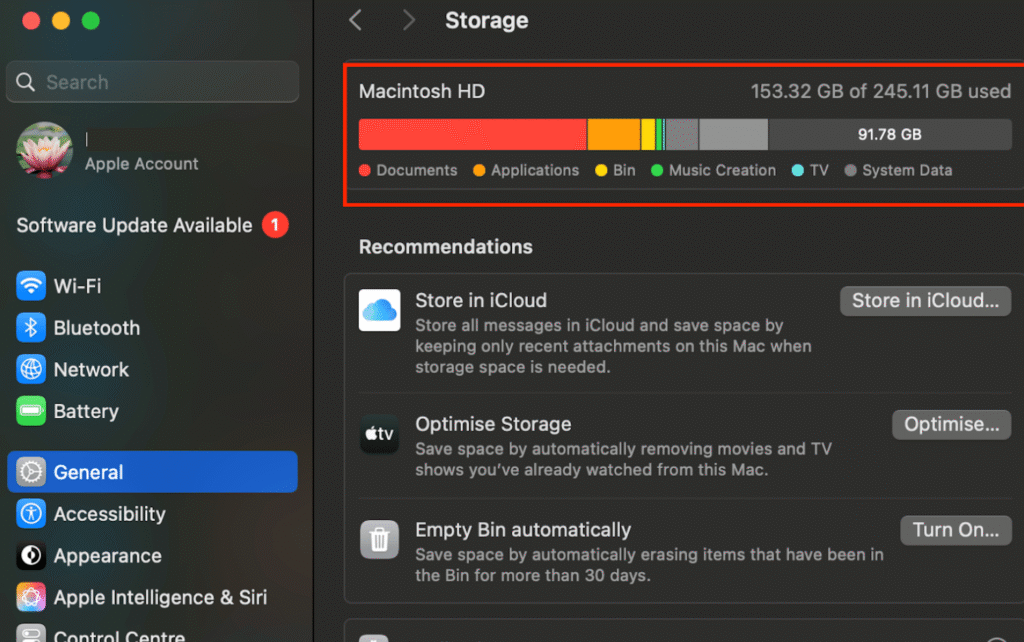Image resolution: width=1024 pixels, height=642 pixels.
Task: Click the Turn On... button
Action: 955,530
